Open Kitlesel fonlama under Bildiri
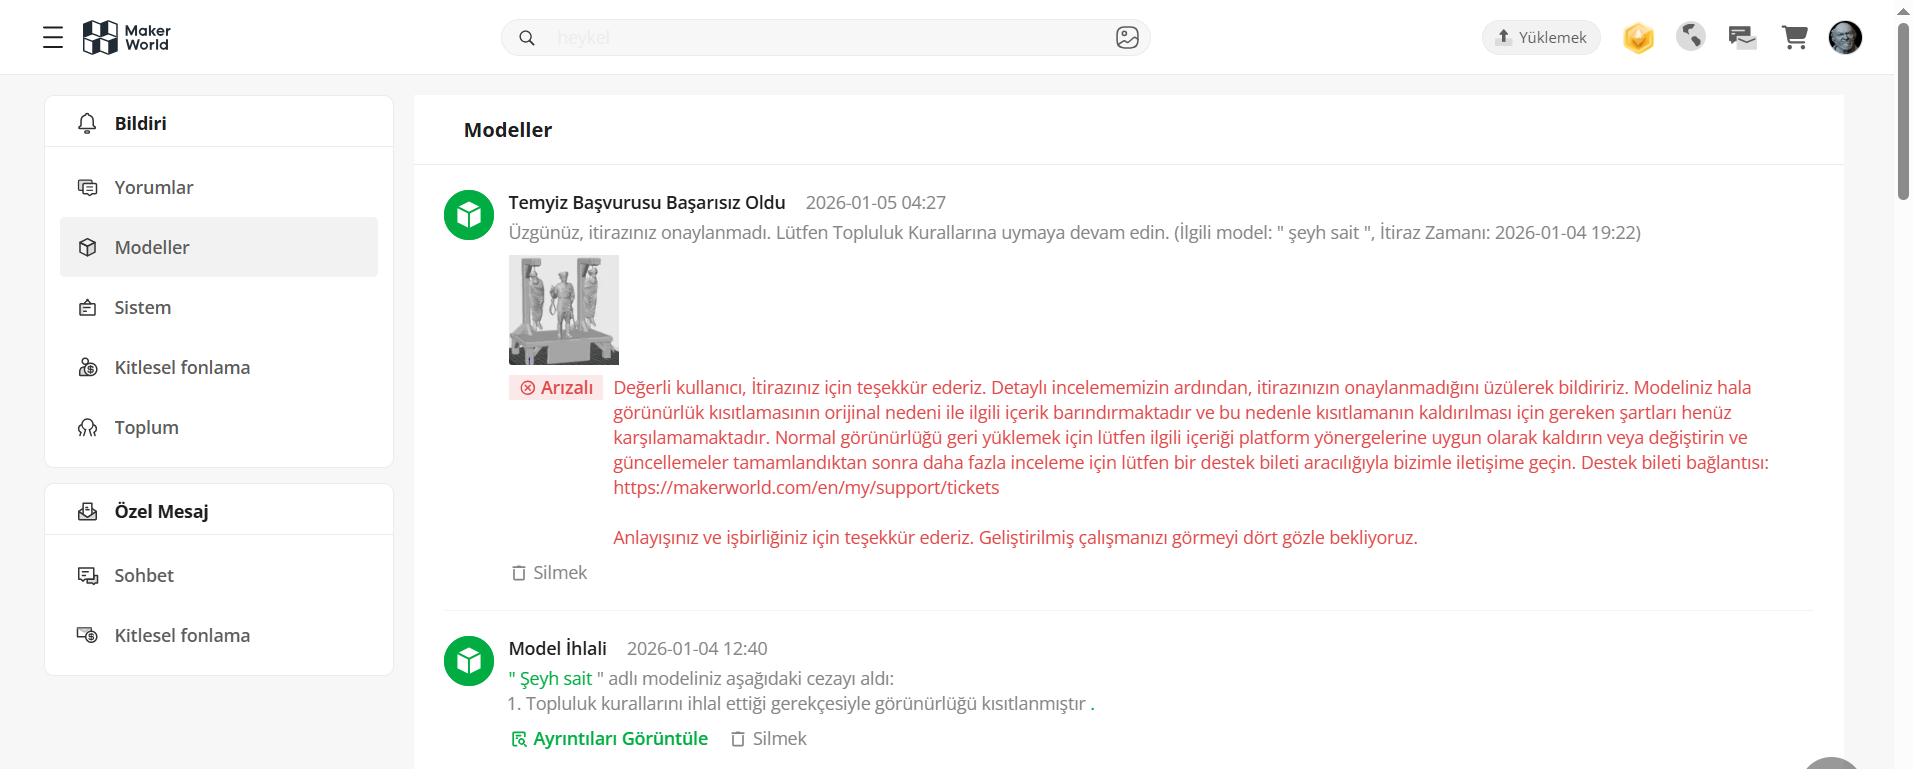The height and width of the screenshot is (769, 1913). click(x=182, y=367)
